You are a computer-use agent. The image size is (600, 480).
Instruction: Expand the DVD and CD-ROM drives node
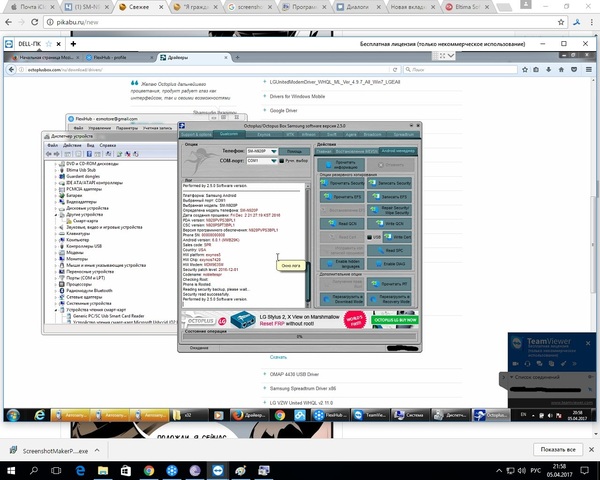tap(55, 164)
